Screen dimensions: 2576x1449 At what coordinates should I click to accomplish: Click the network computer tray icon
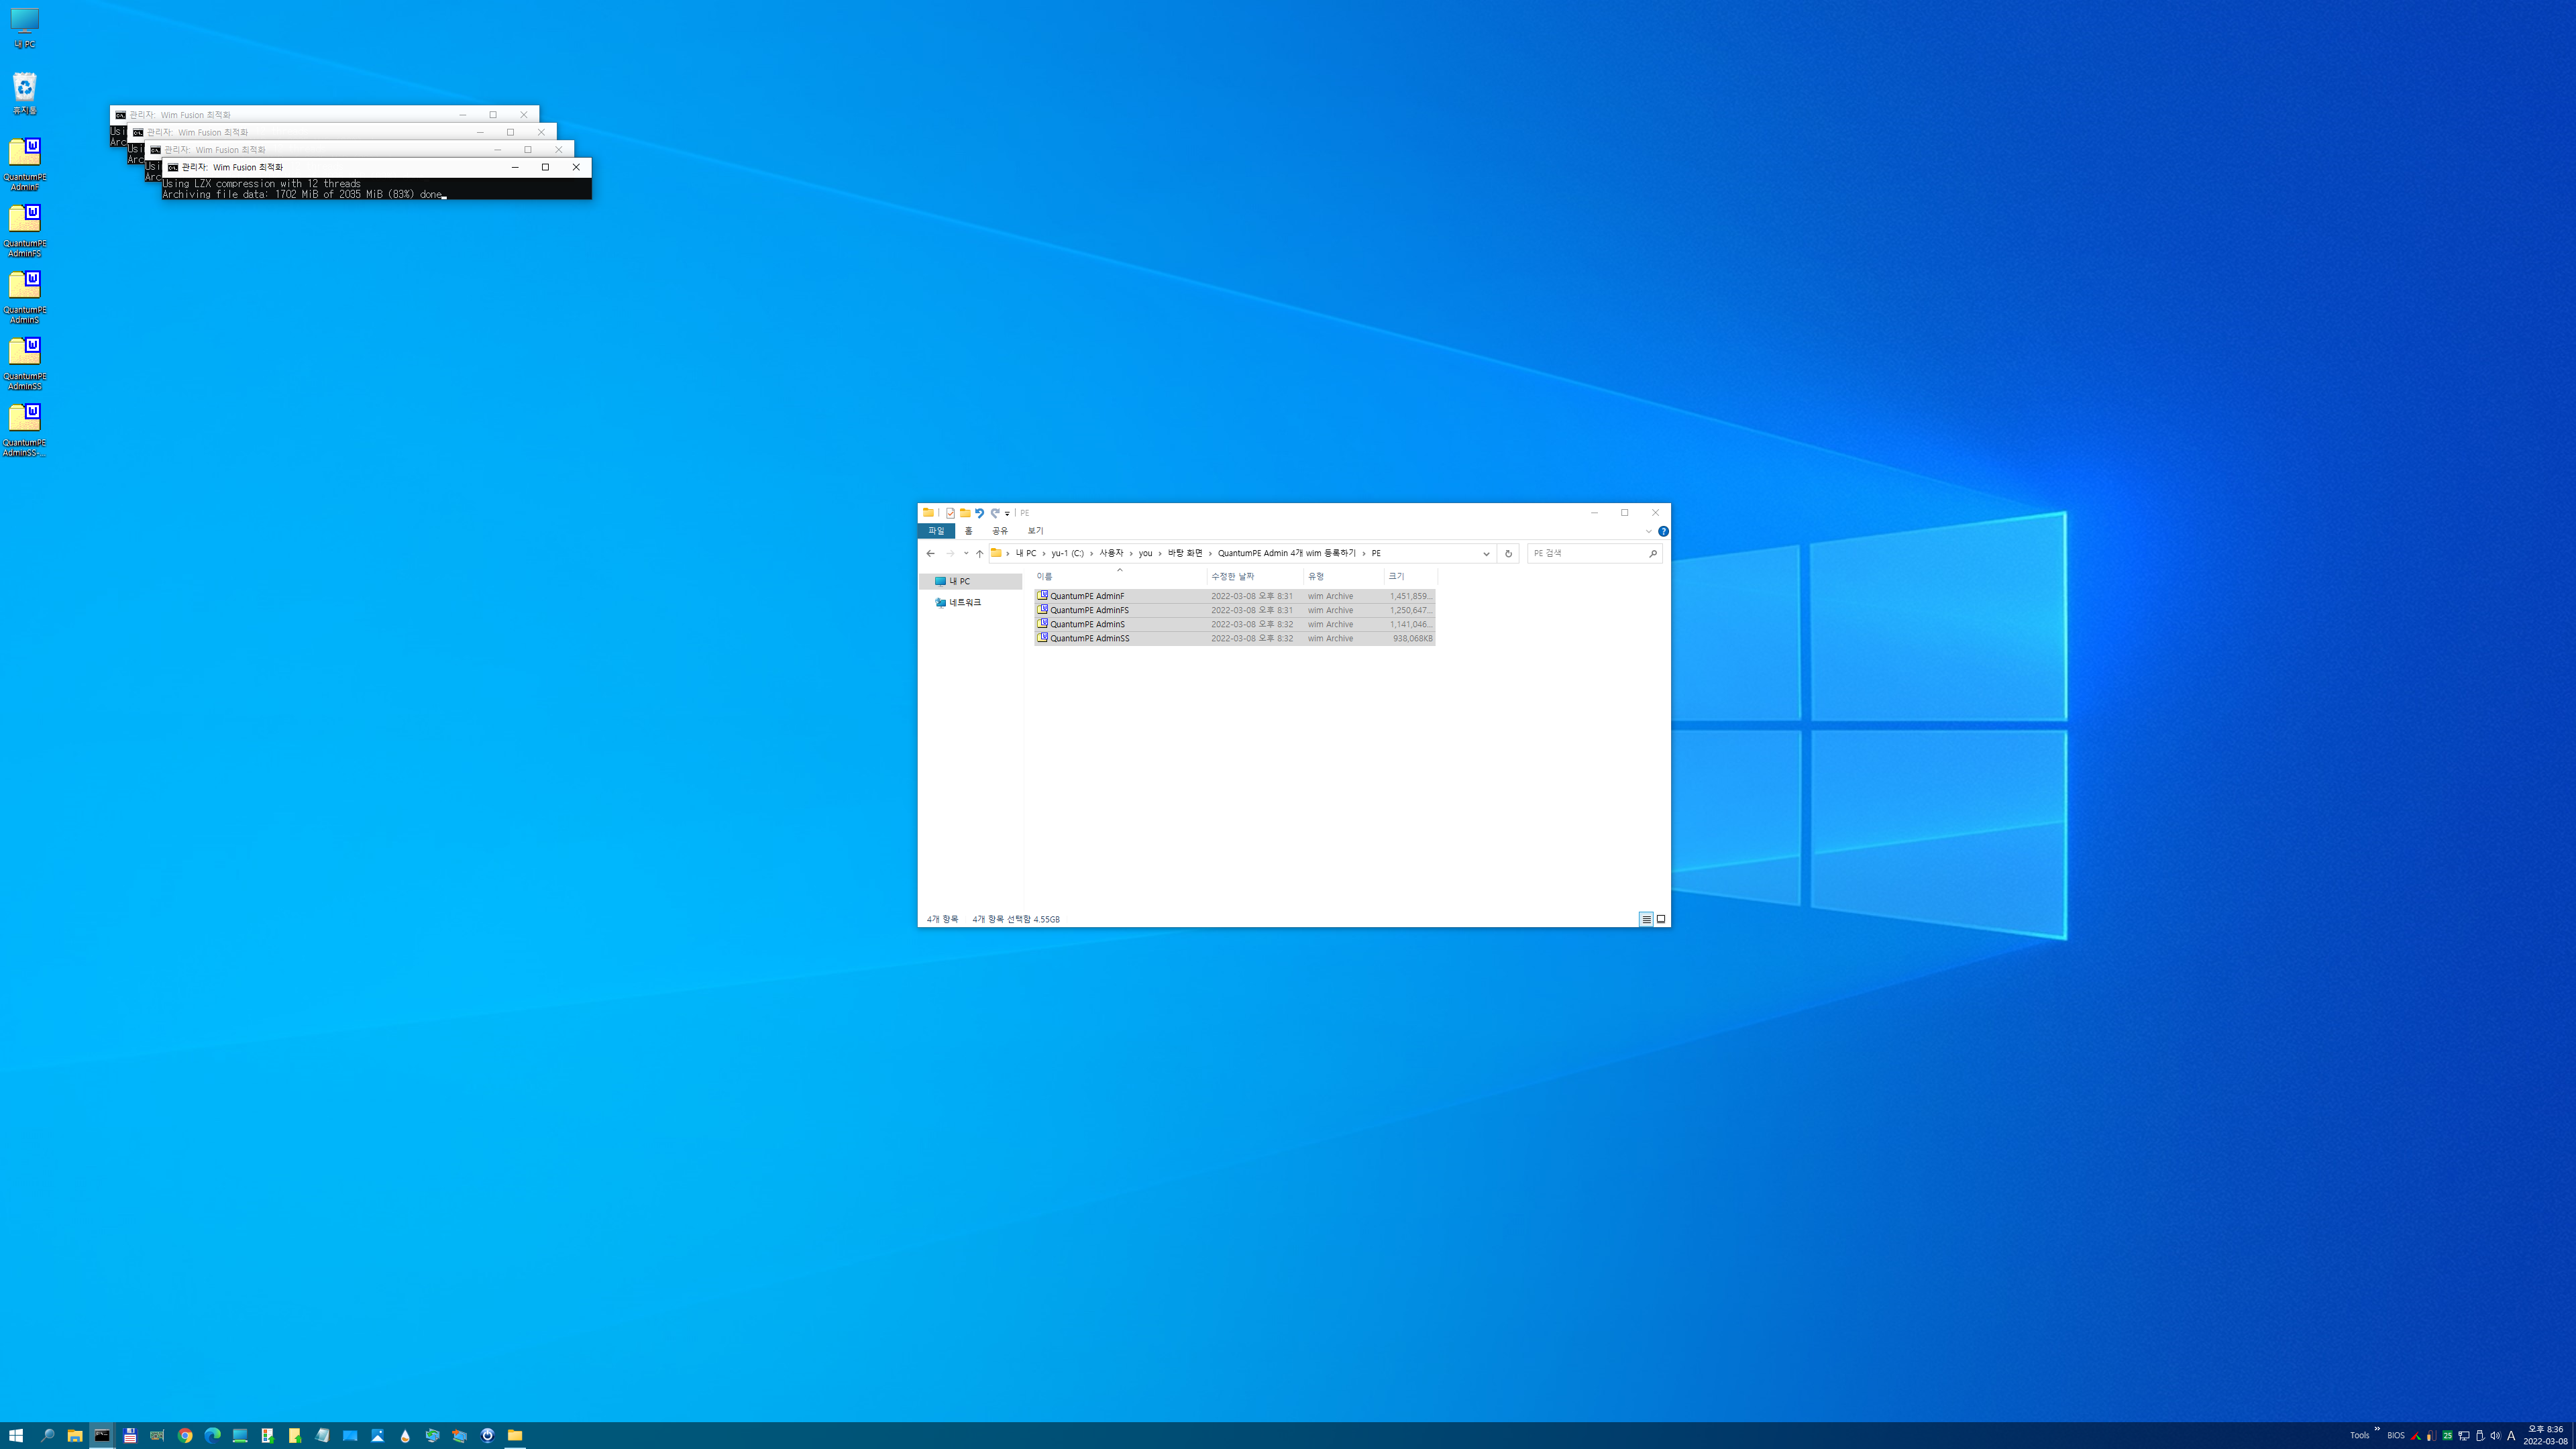pos(2463,1436)
